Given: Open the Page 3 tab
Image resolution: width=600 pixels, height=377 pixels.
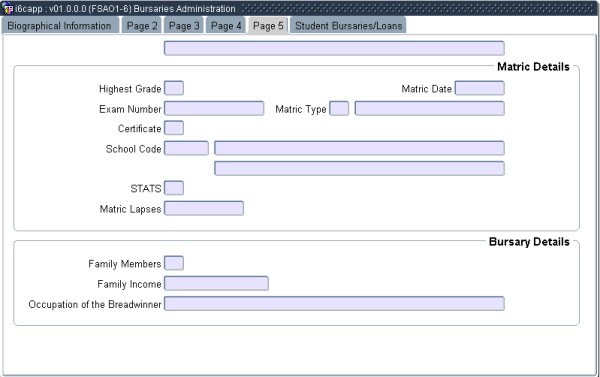Looking at the screenshot, I should click(x=184, y=26).
